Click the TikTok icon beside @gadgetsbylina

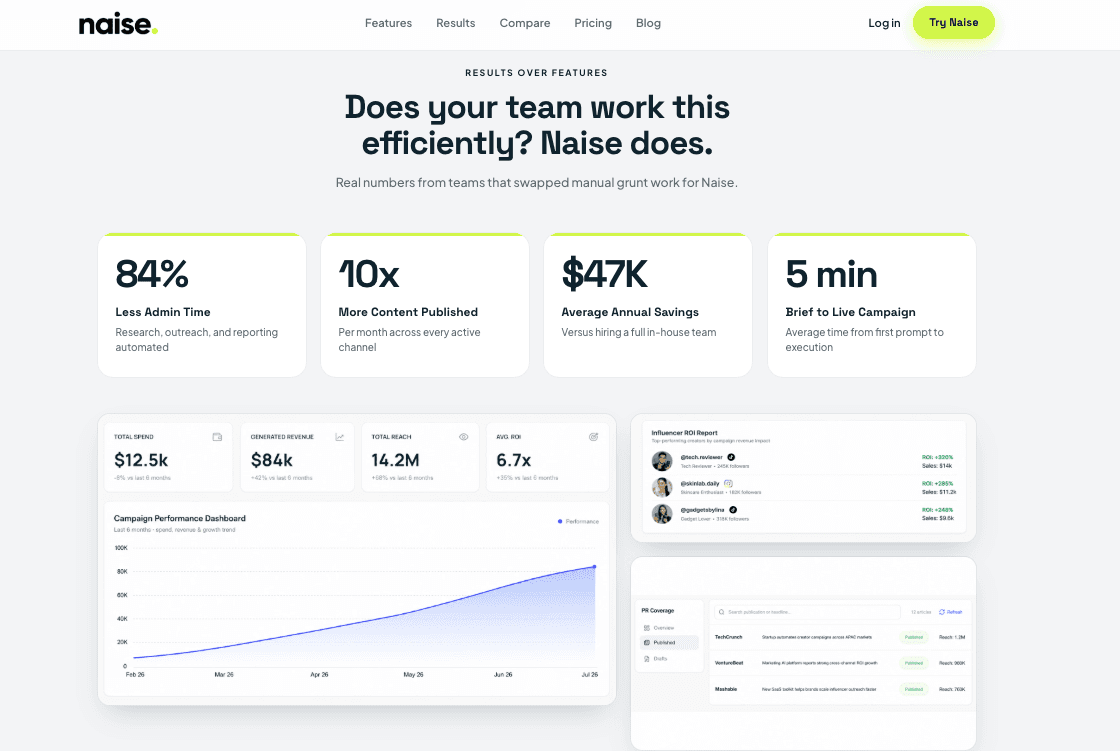tap(733, 510)
